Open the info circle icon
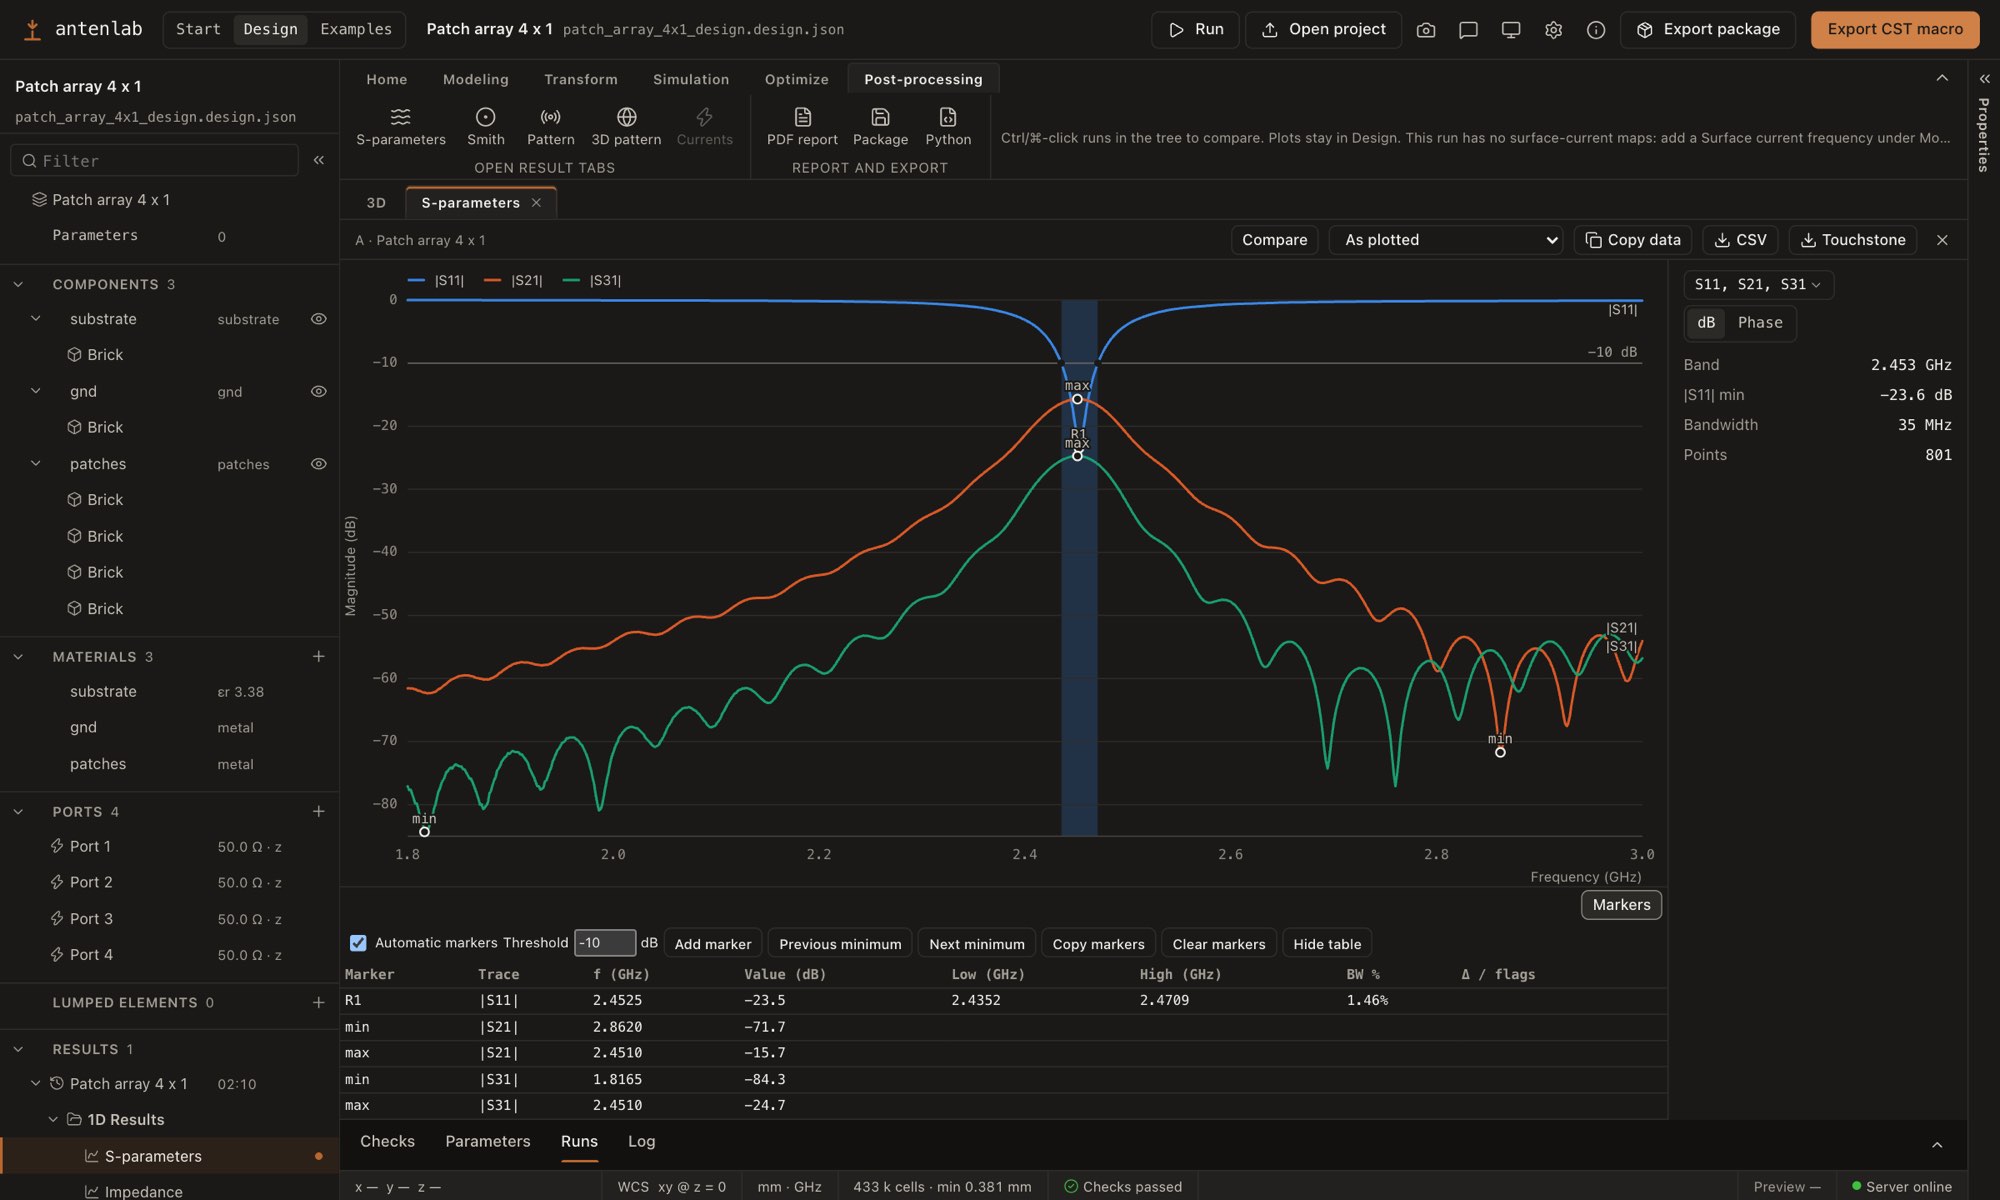The width and height of the screenshot is (2000, 1200). (1596, 30)
